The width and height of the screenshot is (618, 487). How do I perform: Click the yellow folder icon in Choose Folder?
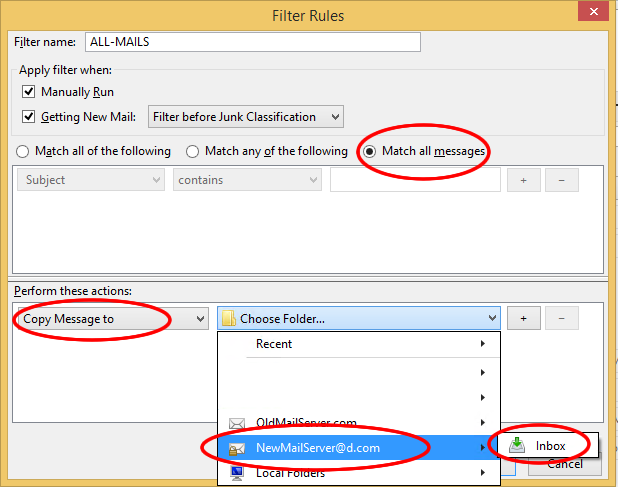click(x=229, y=318)
